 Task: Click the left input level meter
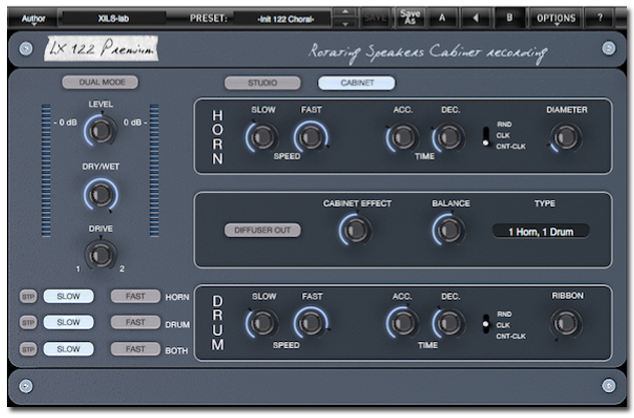(46, 170)
